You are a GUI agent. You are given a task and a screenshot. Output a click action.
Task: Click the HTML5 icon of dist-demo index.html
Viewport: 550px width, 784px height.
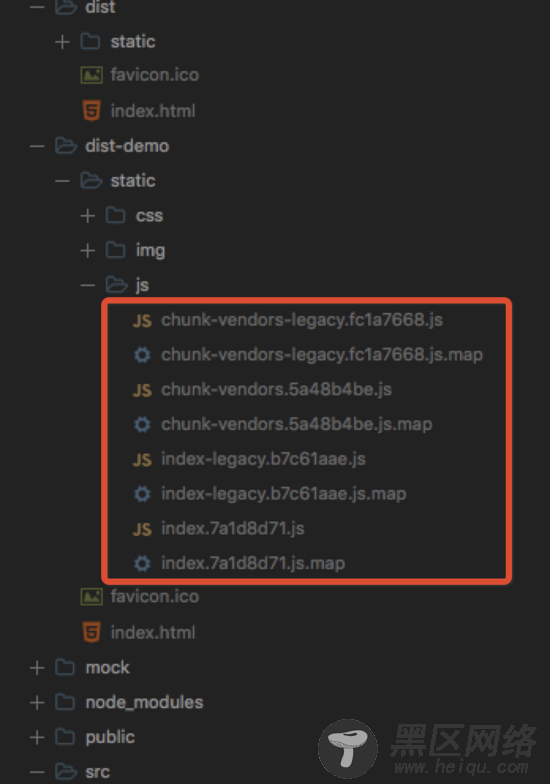(92, 632)
